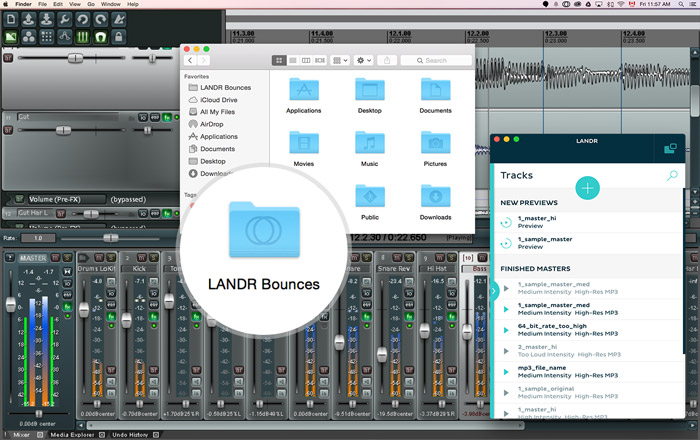Image resolution: width=700 pixels, height=440 pixels.
Task: Click the playback Rate slider handle
Action: (x=110, y=238)
